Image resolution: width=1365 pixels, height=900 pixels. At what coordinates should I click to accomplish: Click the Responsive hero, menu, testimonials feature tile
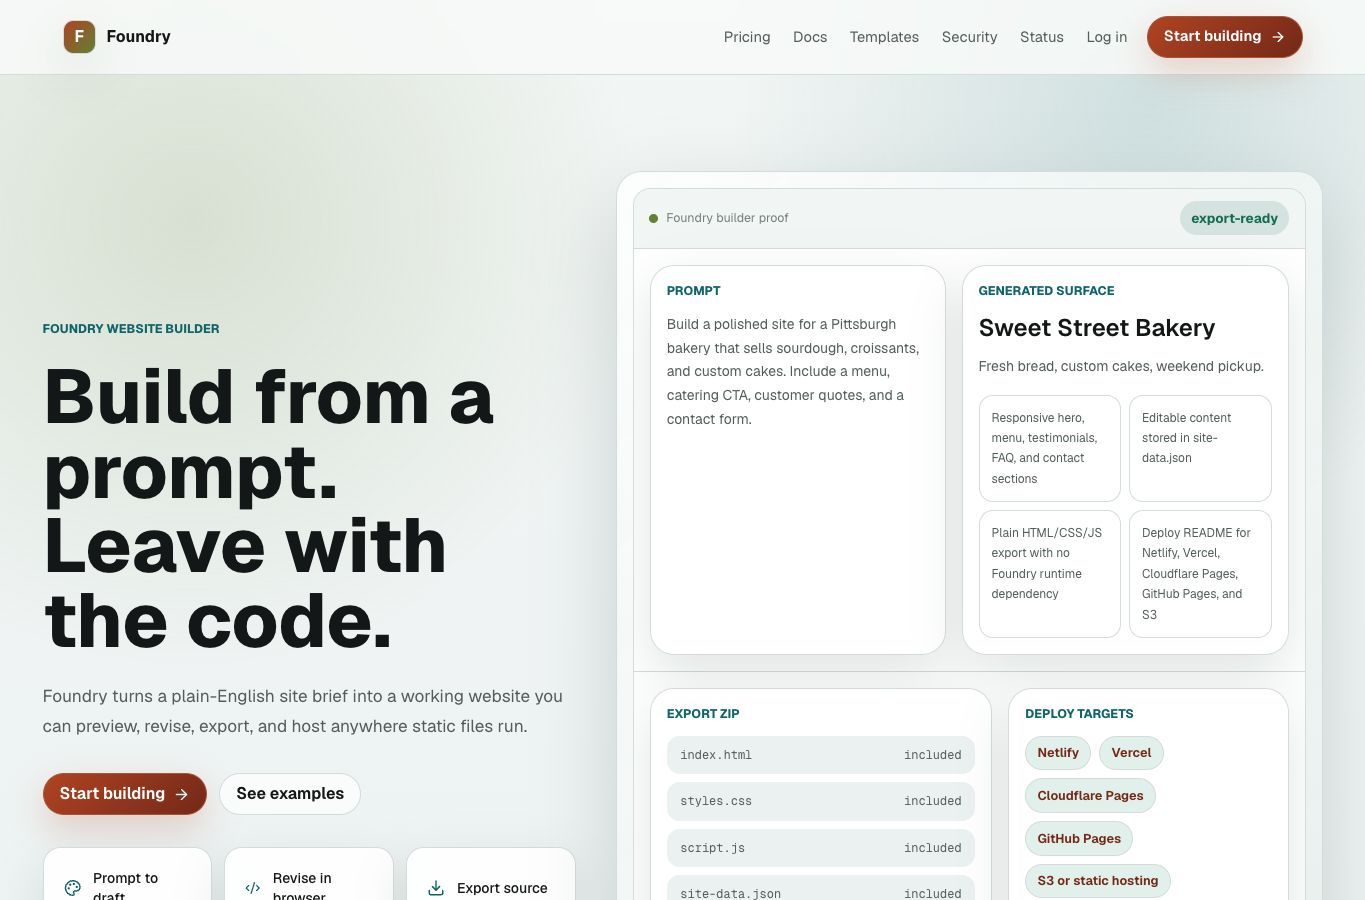pyautogui.click(x=1049, y=448)
